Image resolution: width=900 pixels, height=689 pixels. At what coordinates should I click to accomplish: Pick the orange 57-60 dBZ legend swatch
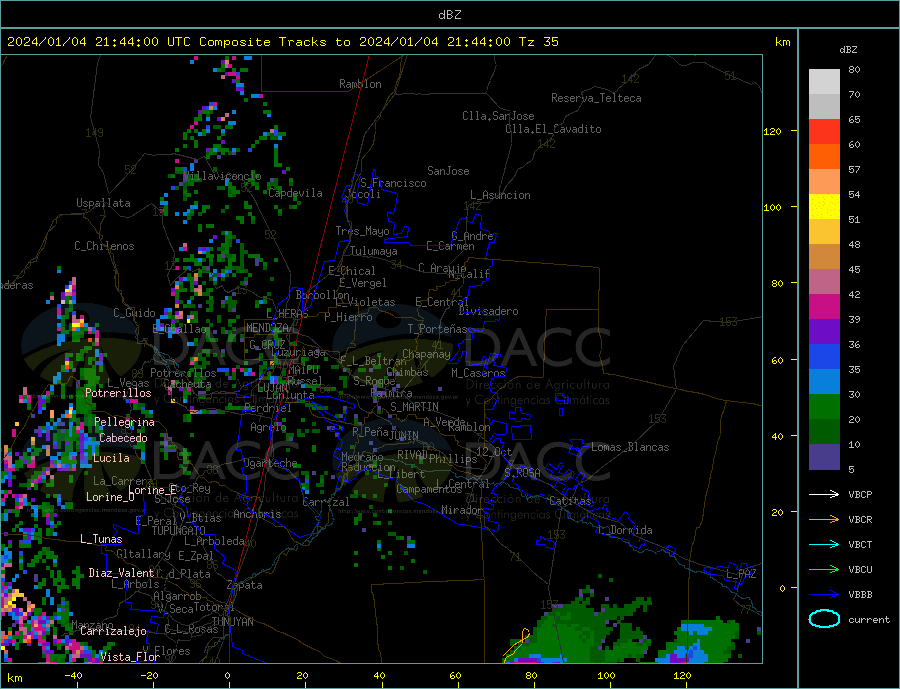pos(824,157)
